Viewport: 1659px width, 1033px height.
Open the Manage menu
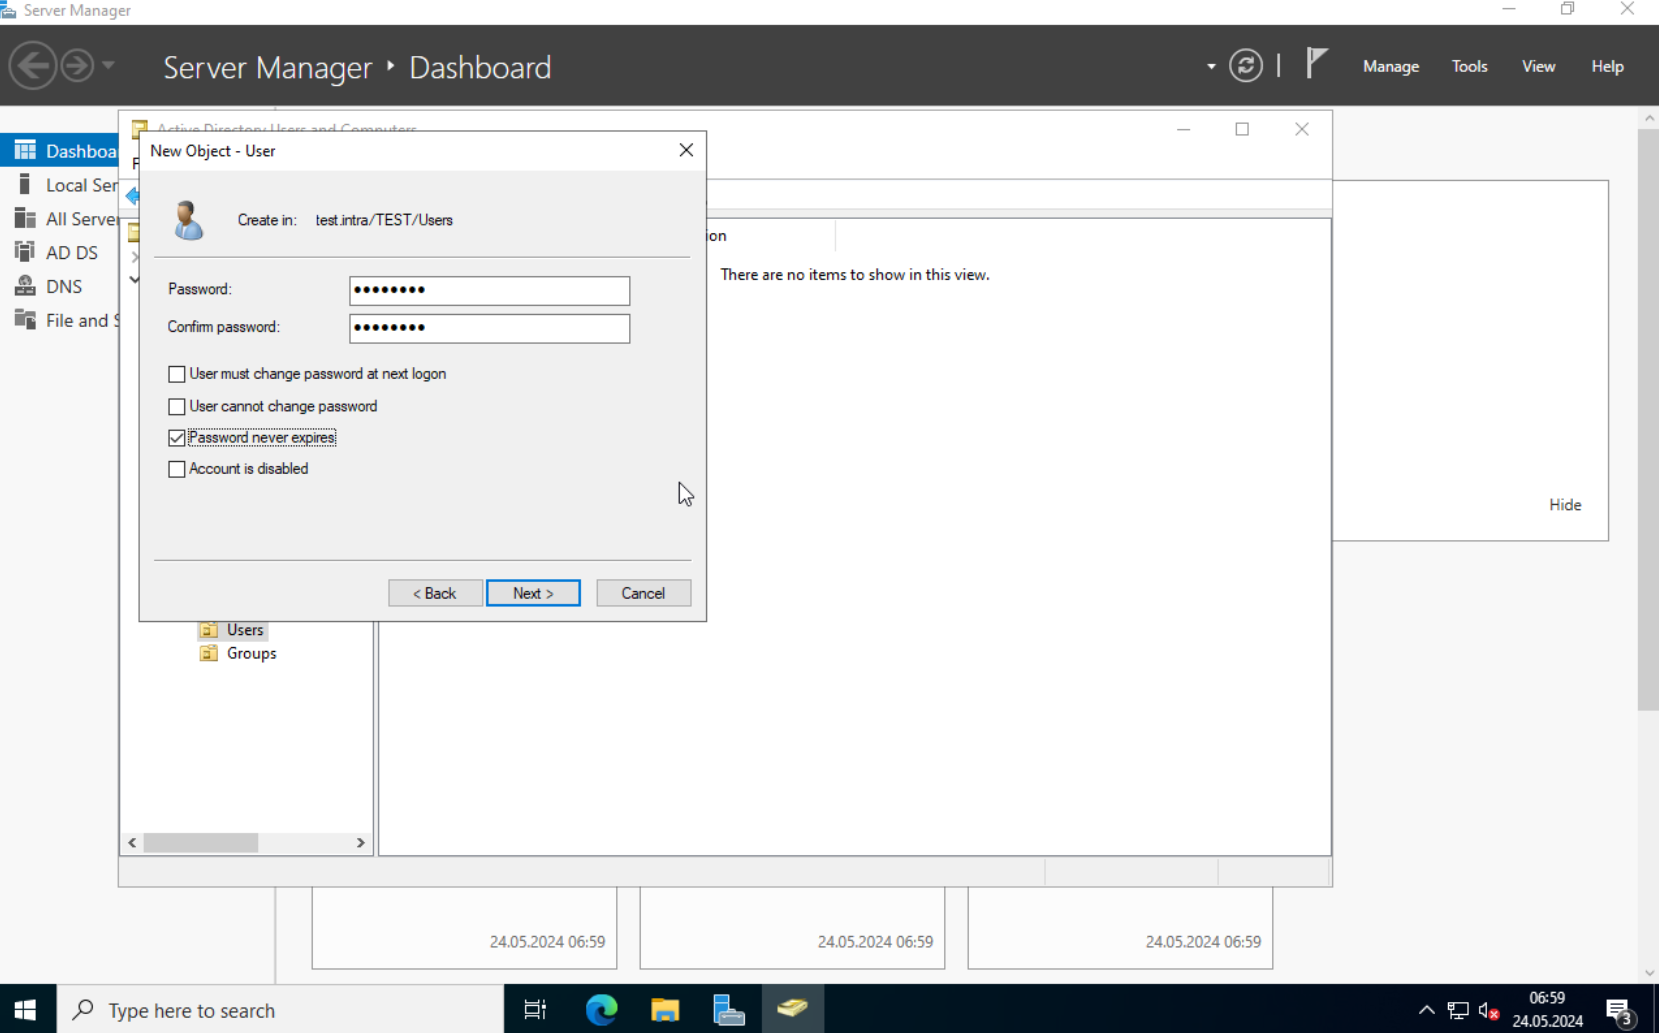click(1390, 66)
